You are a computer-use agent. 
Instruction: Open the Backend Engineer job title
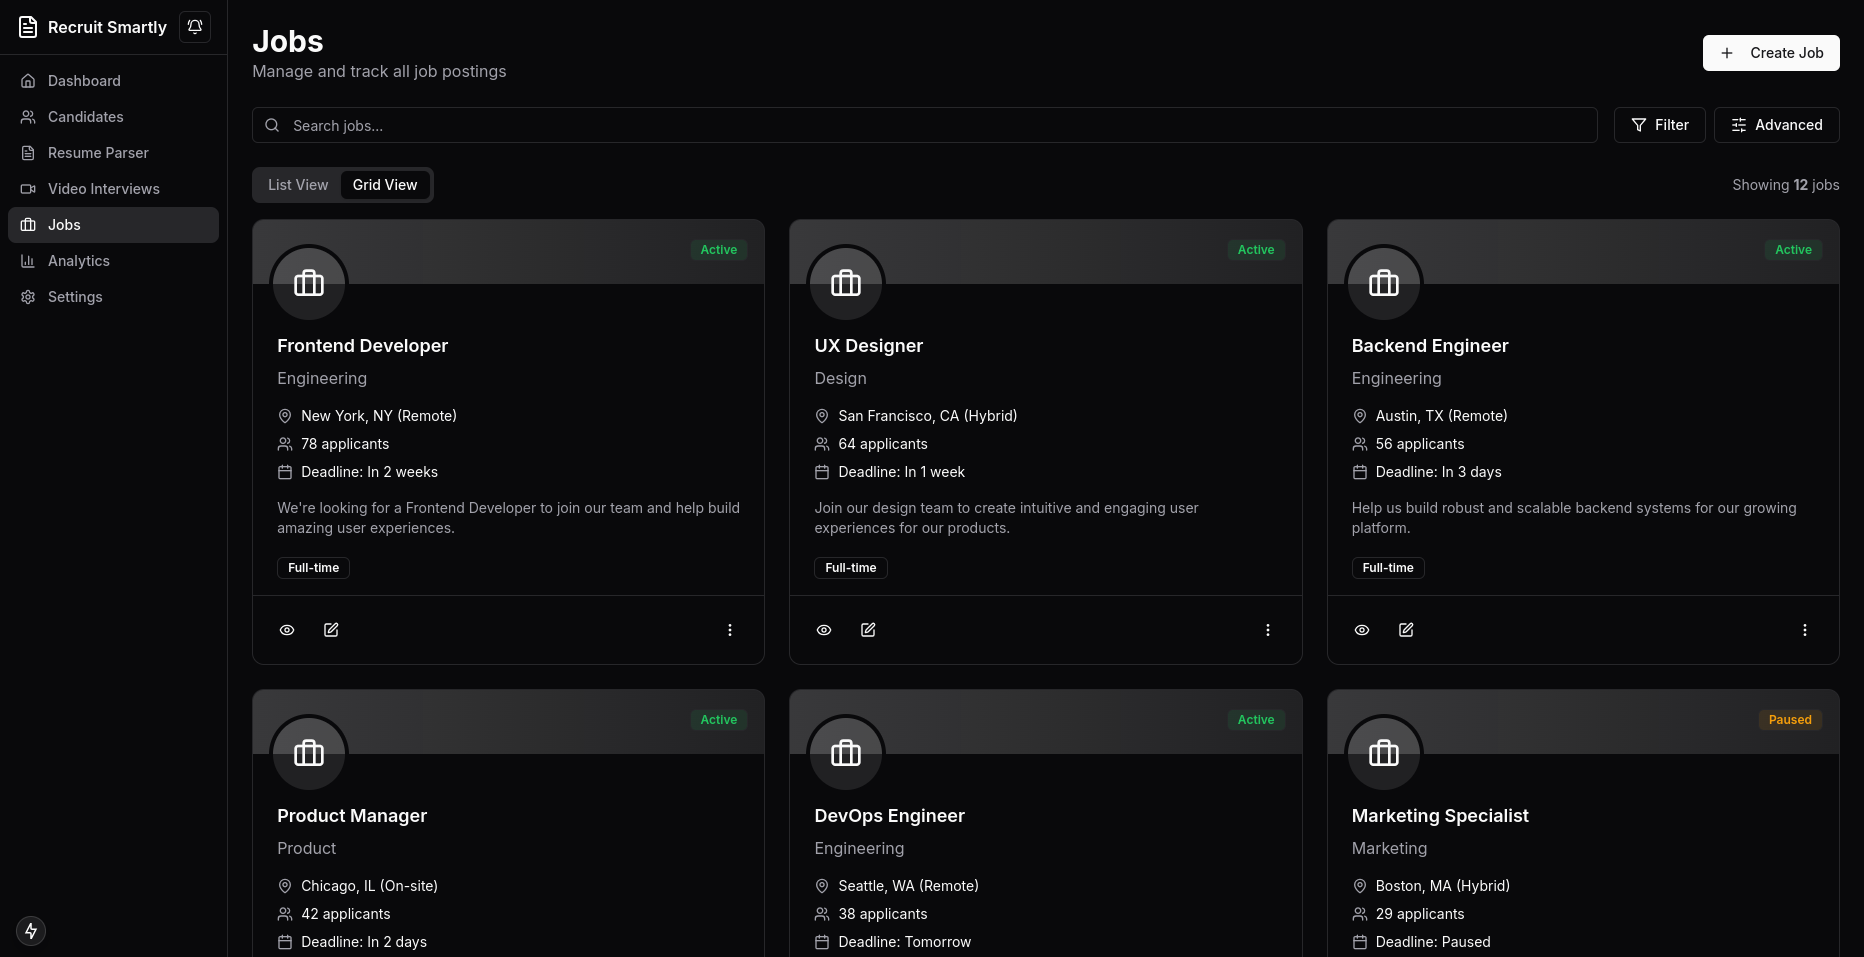coord(1430,346)
